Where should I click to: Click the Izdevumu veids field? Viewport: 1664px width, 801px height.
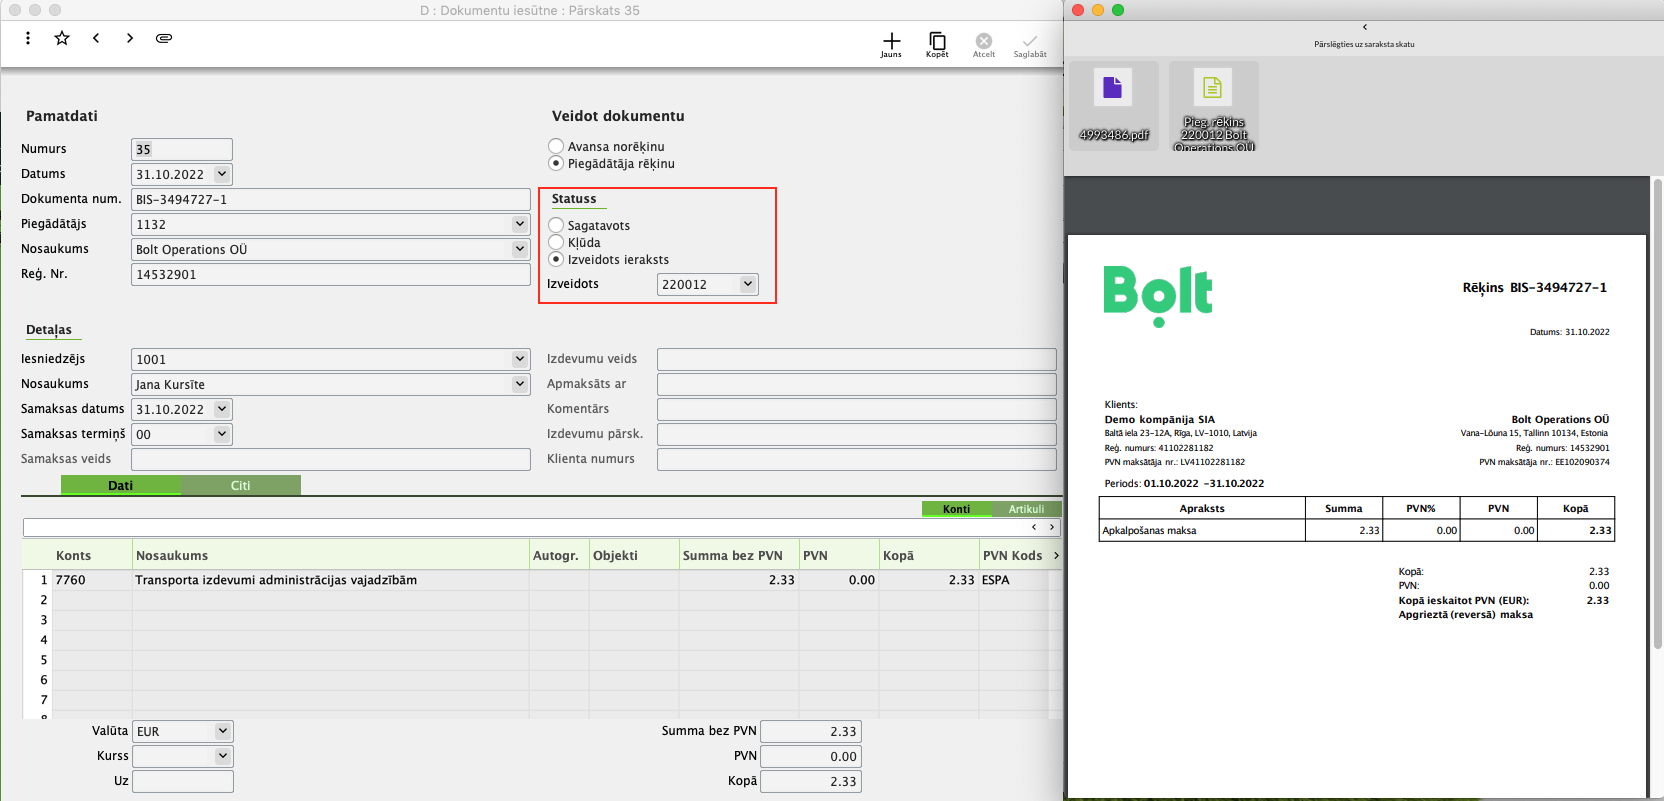(x=857, y=359)
